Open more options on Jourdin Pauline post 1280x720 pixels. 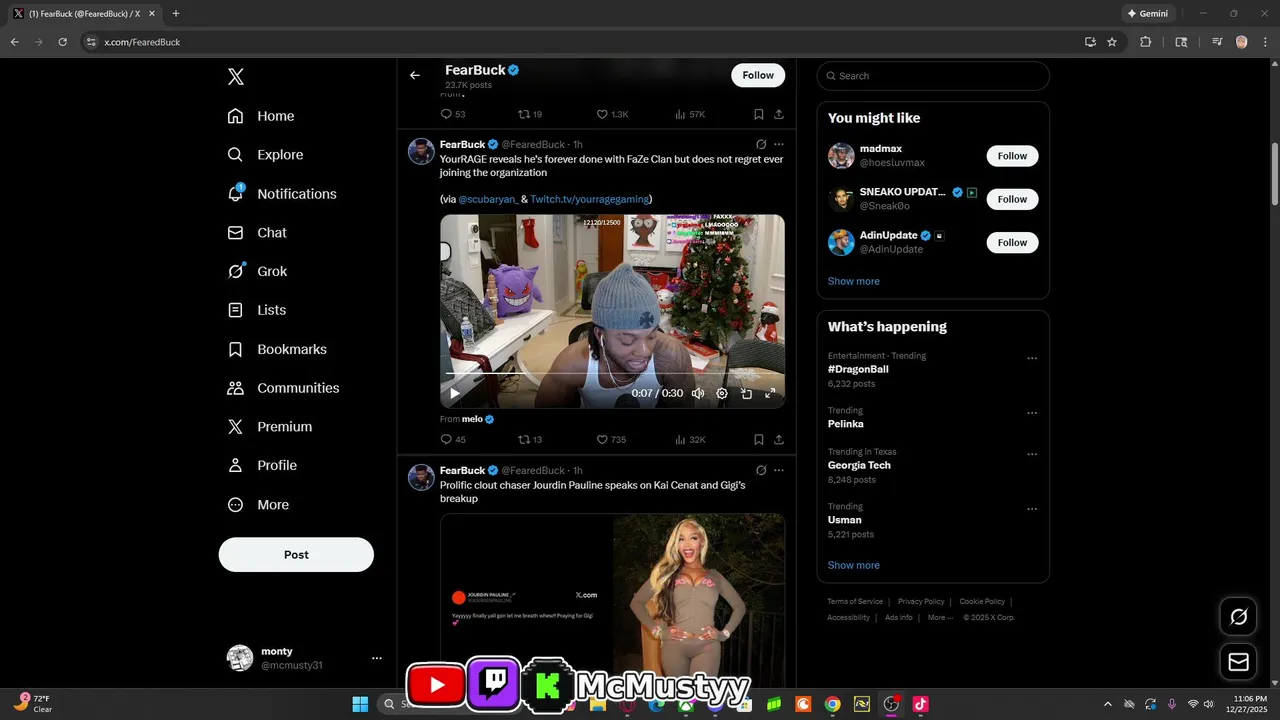click(779, 470)
